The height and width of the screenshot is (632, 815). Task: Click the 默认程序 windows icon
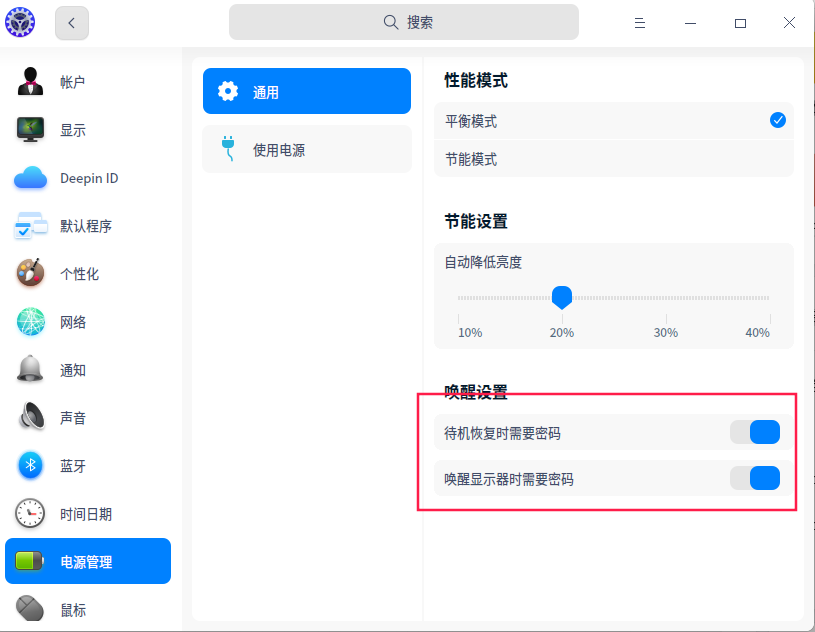[30, 226]
